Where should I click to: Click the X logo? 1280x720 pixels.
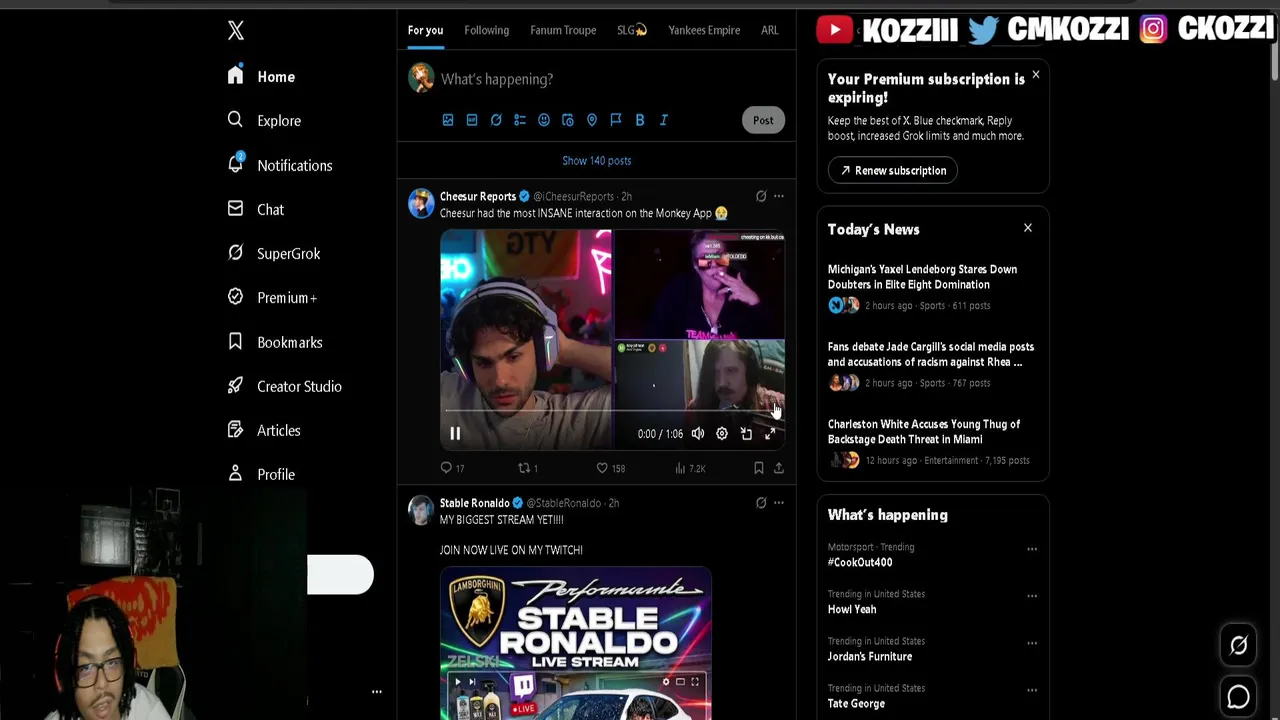click(236, 30)
